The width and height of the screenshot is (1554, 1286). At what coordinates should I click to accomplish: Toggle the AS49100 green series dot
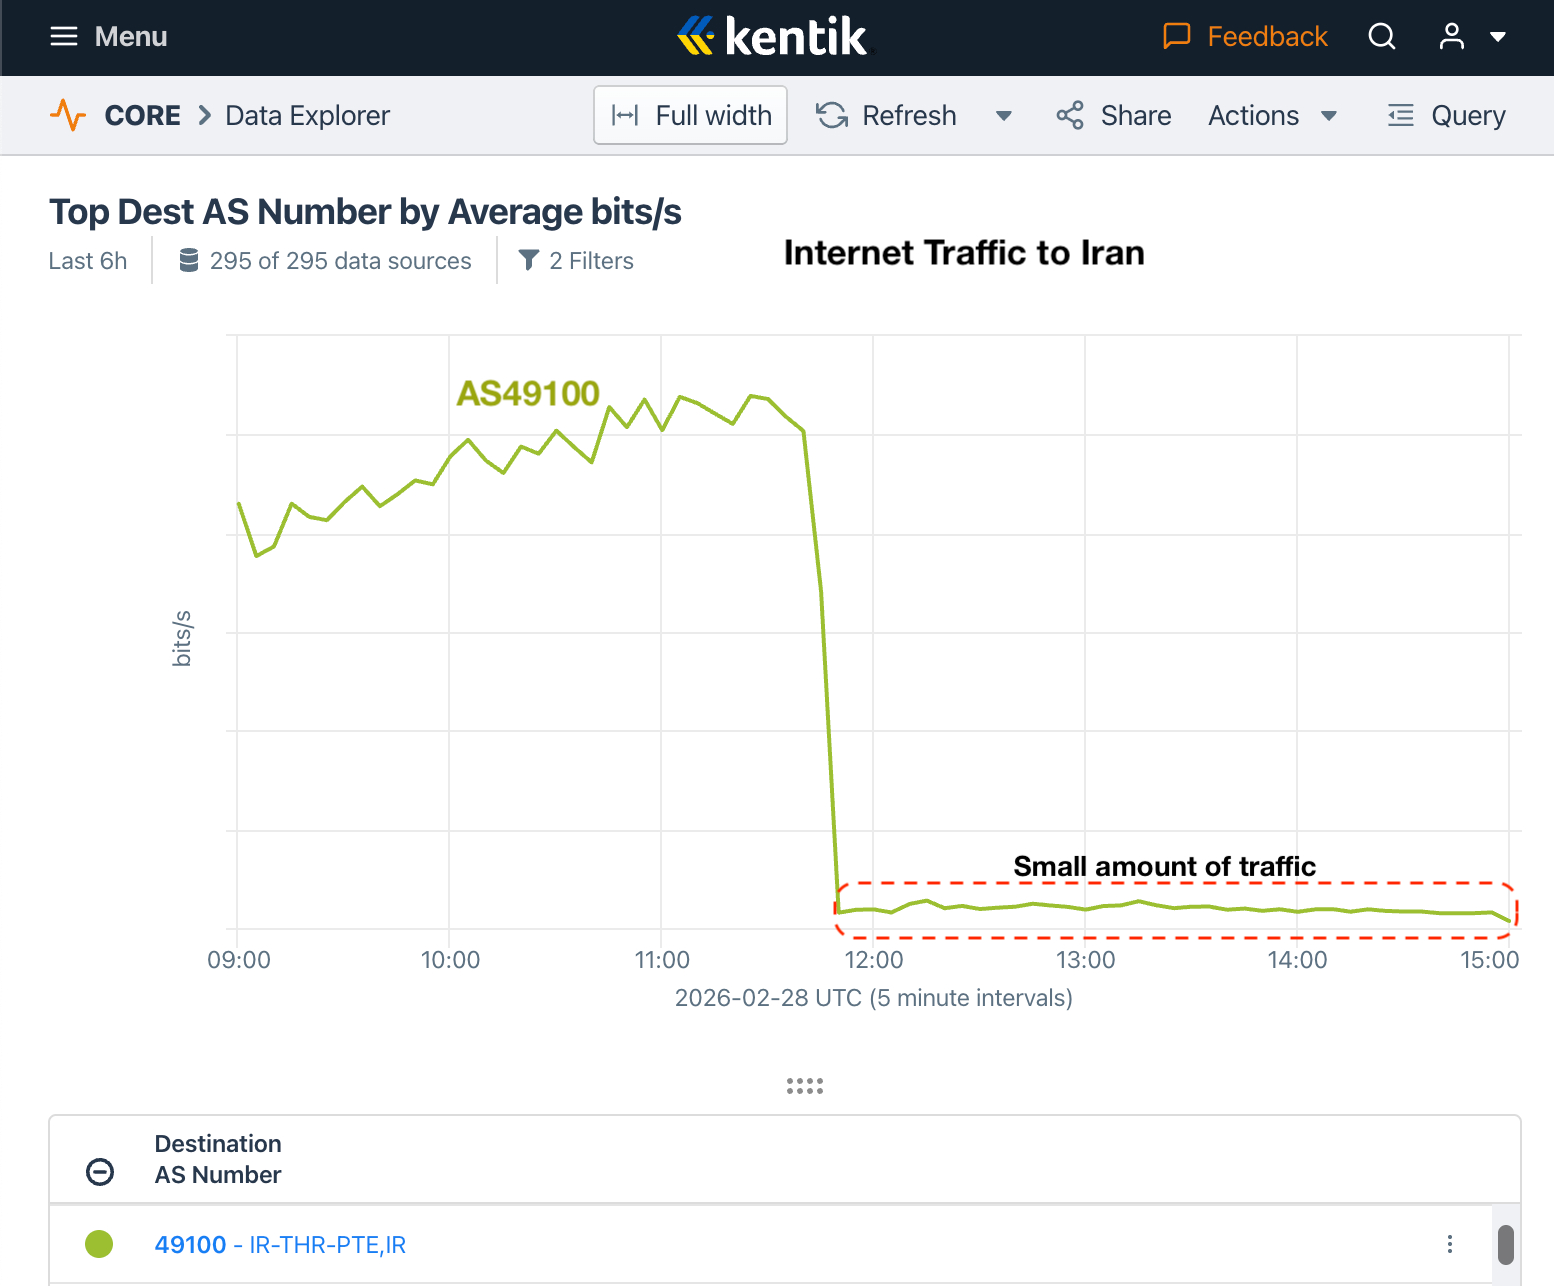[x=99, y=1244]
